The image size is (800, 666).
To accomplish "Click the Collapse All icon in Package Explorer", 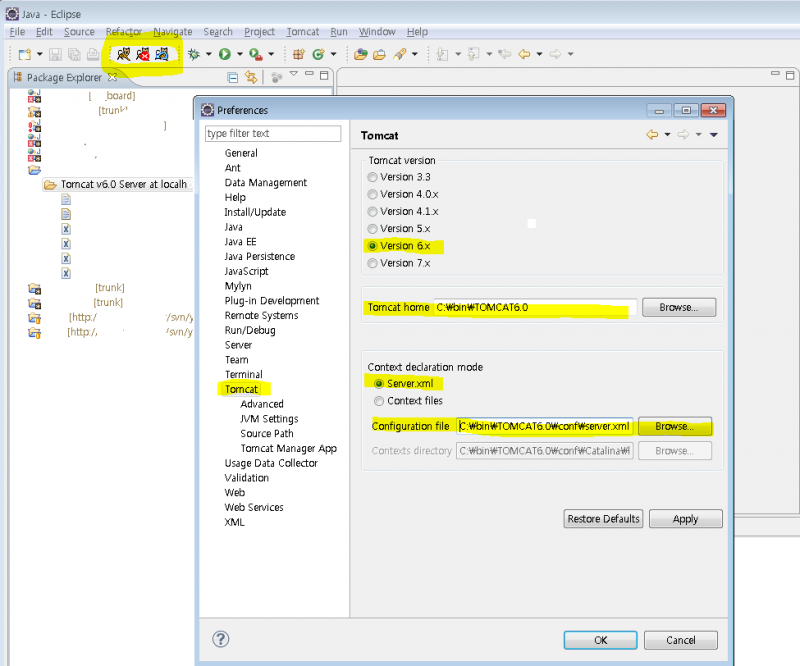I will [x=233, y=77].
